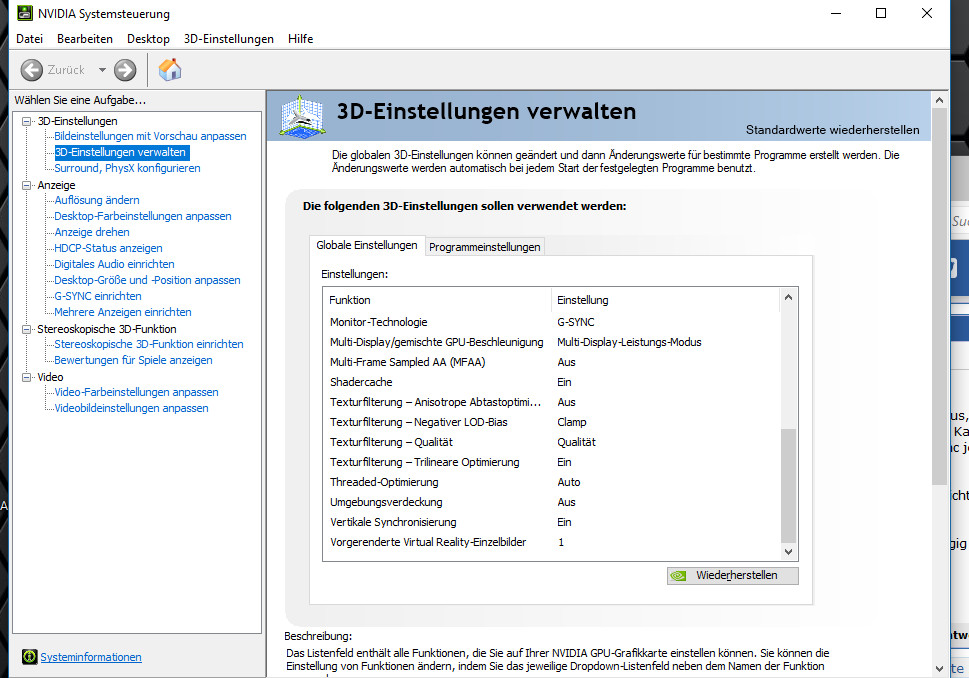This screenshot has height=678, width=969.
Task: Switch to the Programmeinstellungen tab
Action: tap(484, 247)
